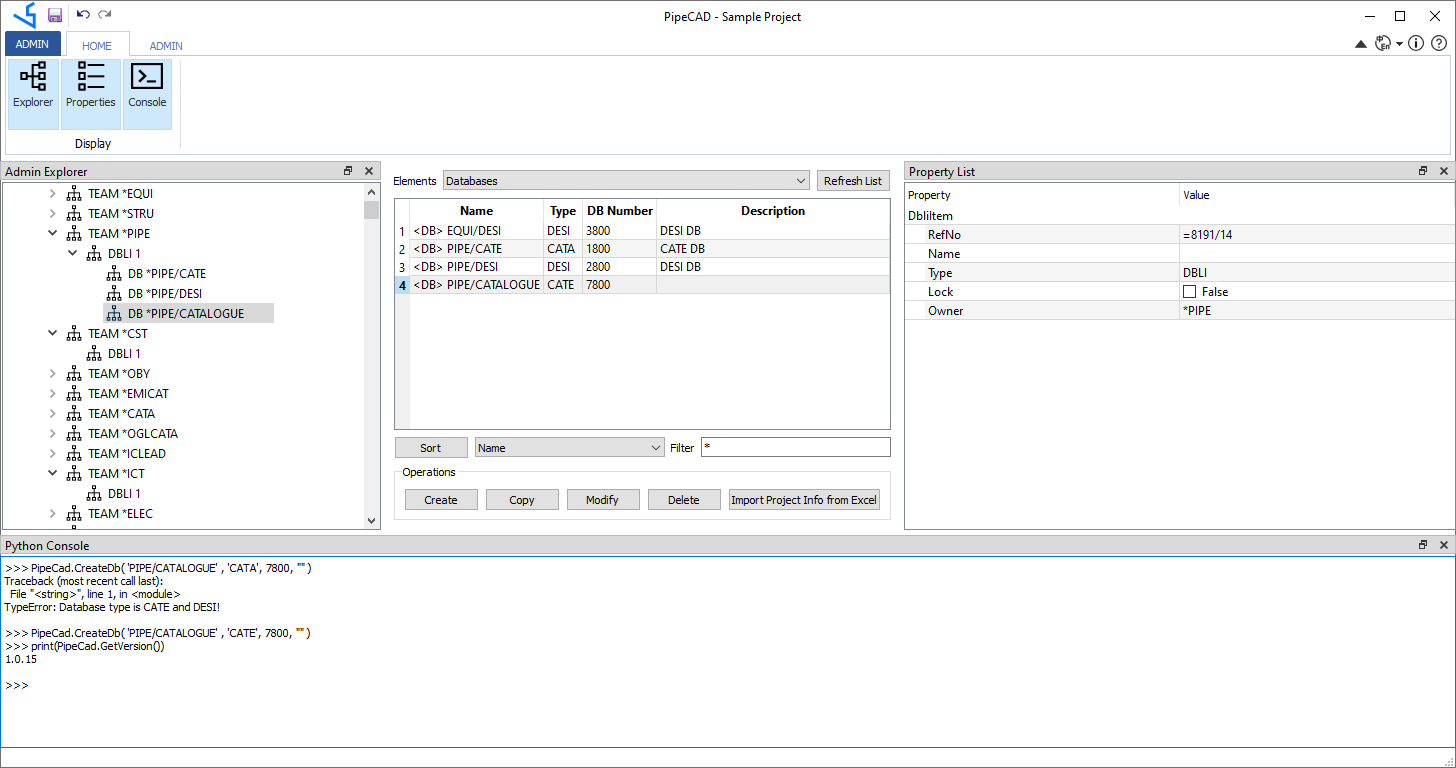This screenshot has width=1456, height=768.
Task: Toggle the Lock checkbox to True
Action: pyautogui.click(x=1188, y=291)
